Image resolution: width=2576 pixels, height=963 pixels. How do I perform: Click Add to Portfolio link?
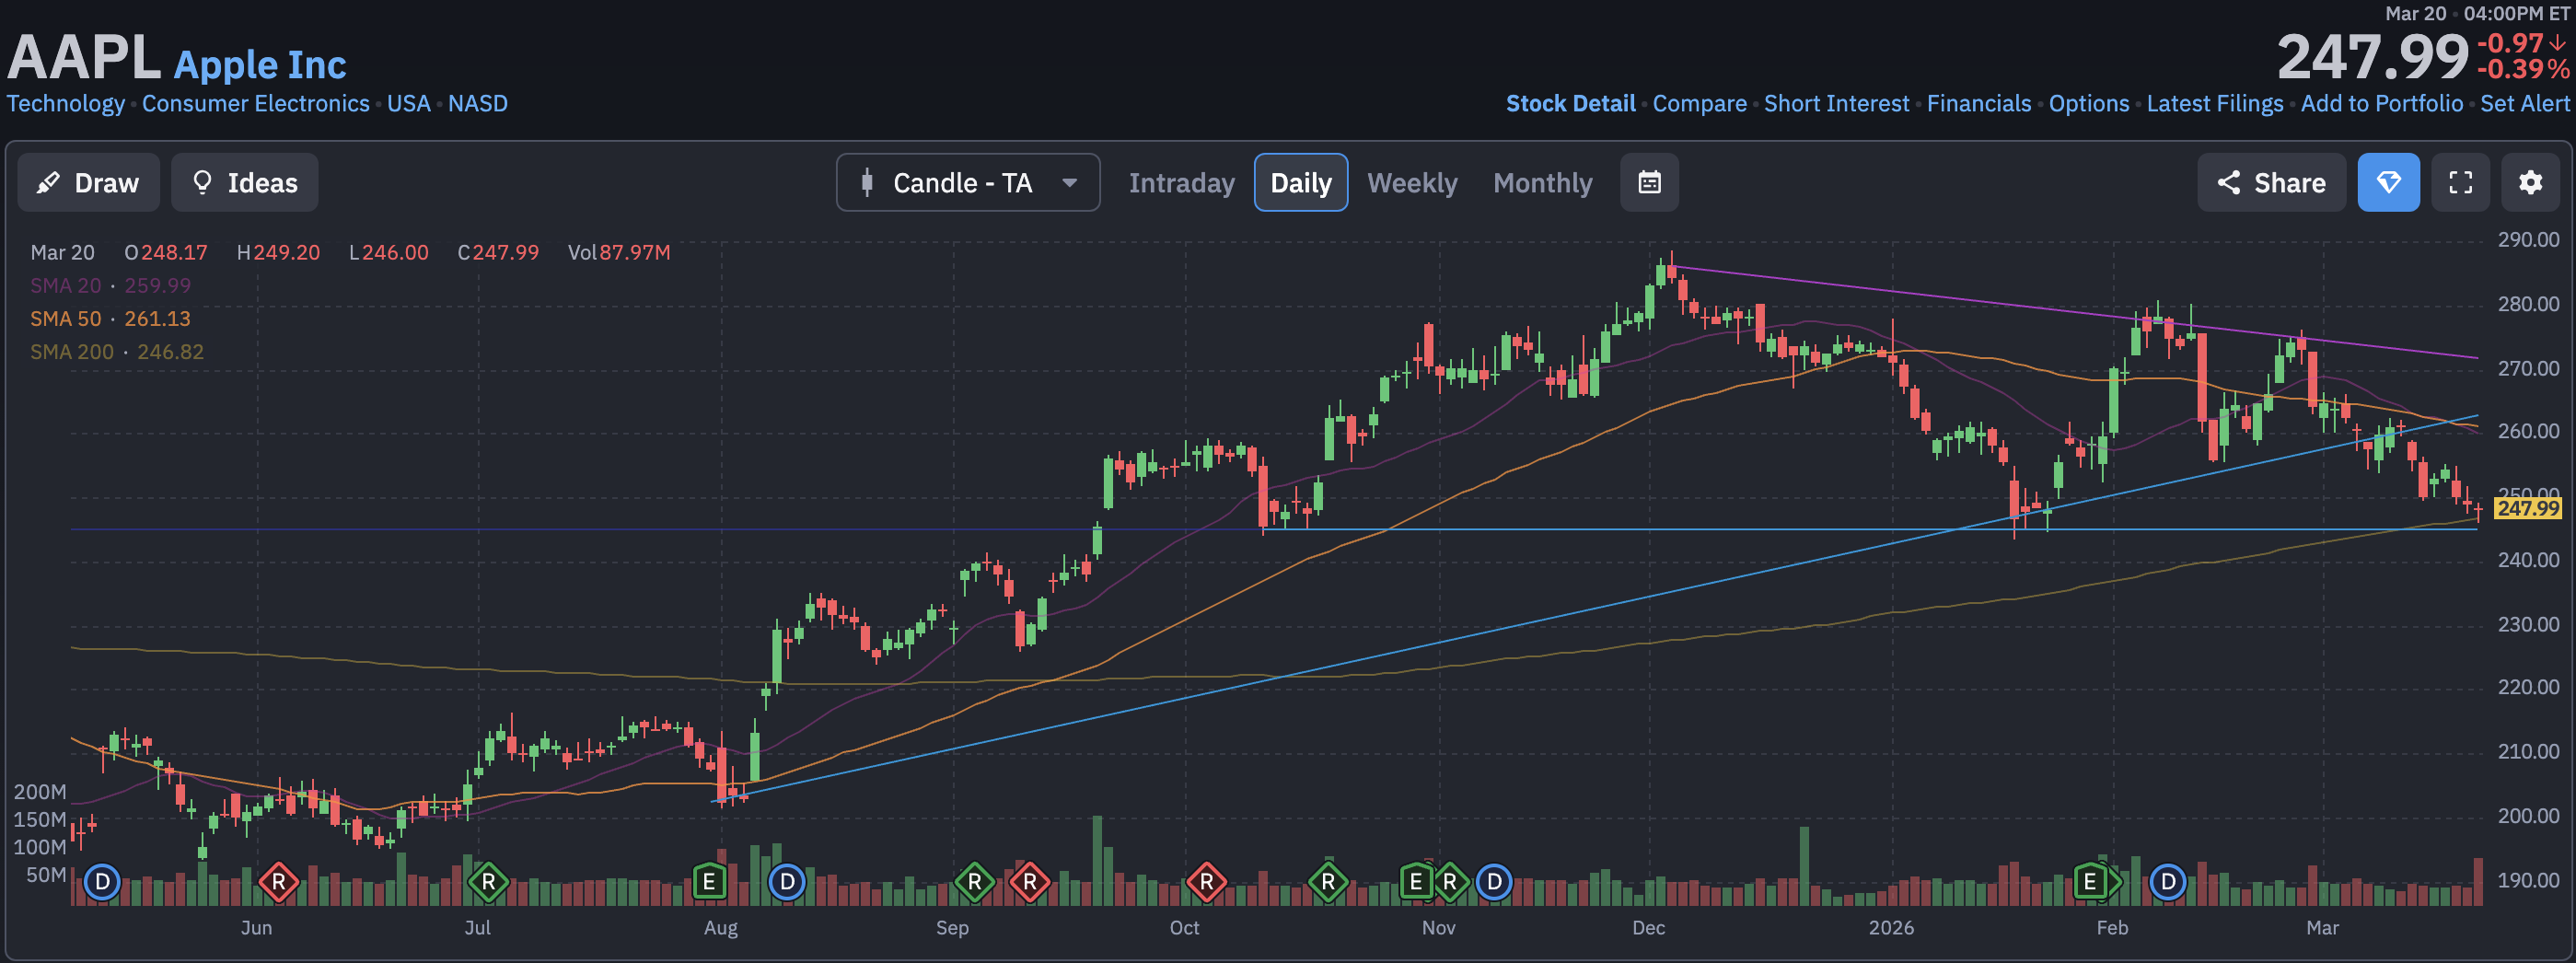(2381, 103)
